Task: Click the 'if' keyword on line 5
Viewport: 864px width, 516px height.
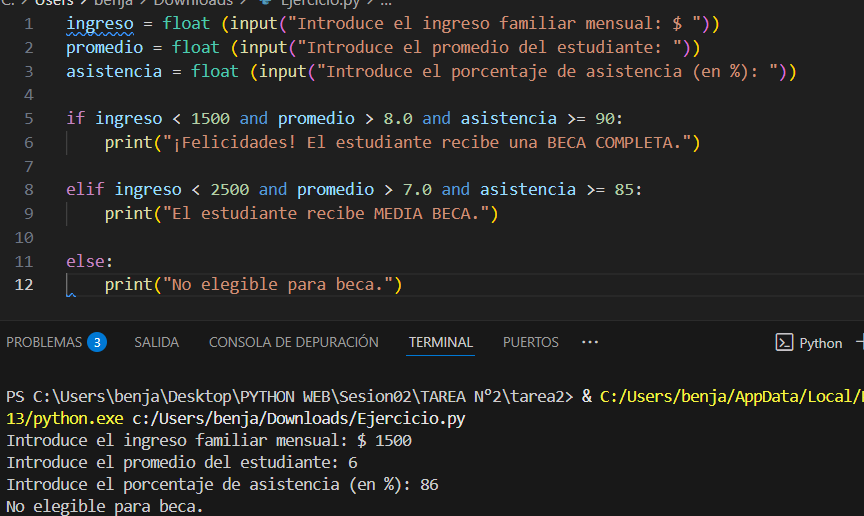Action: tap(75, 119)
